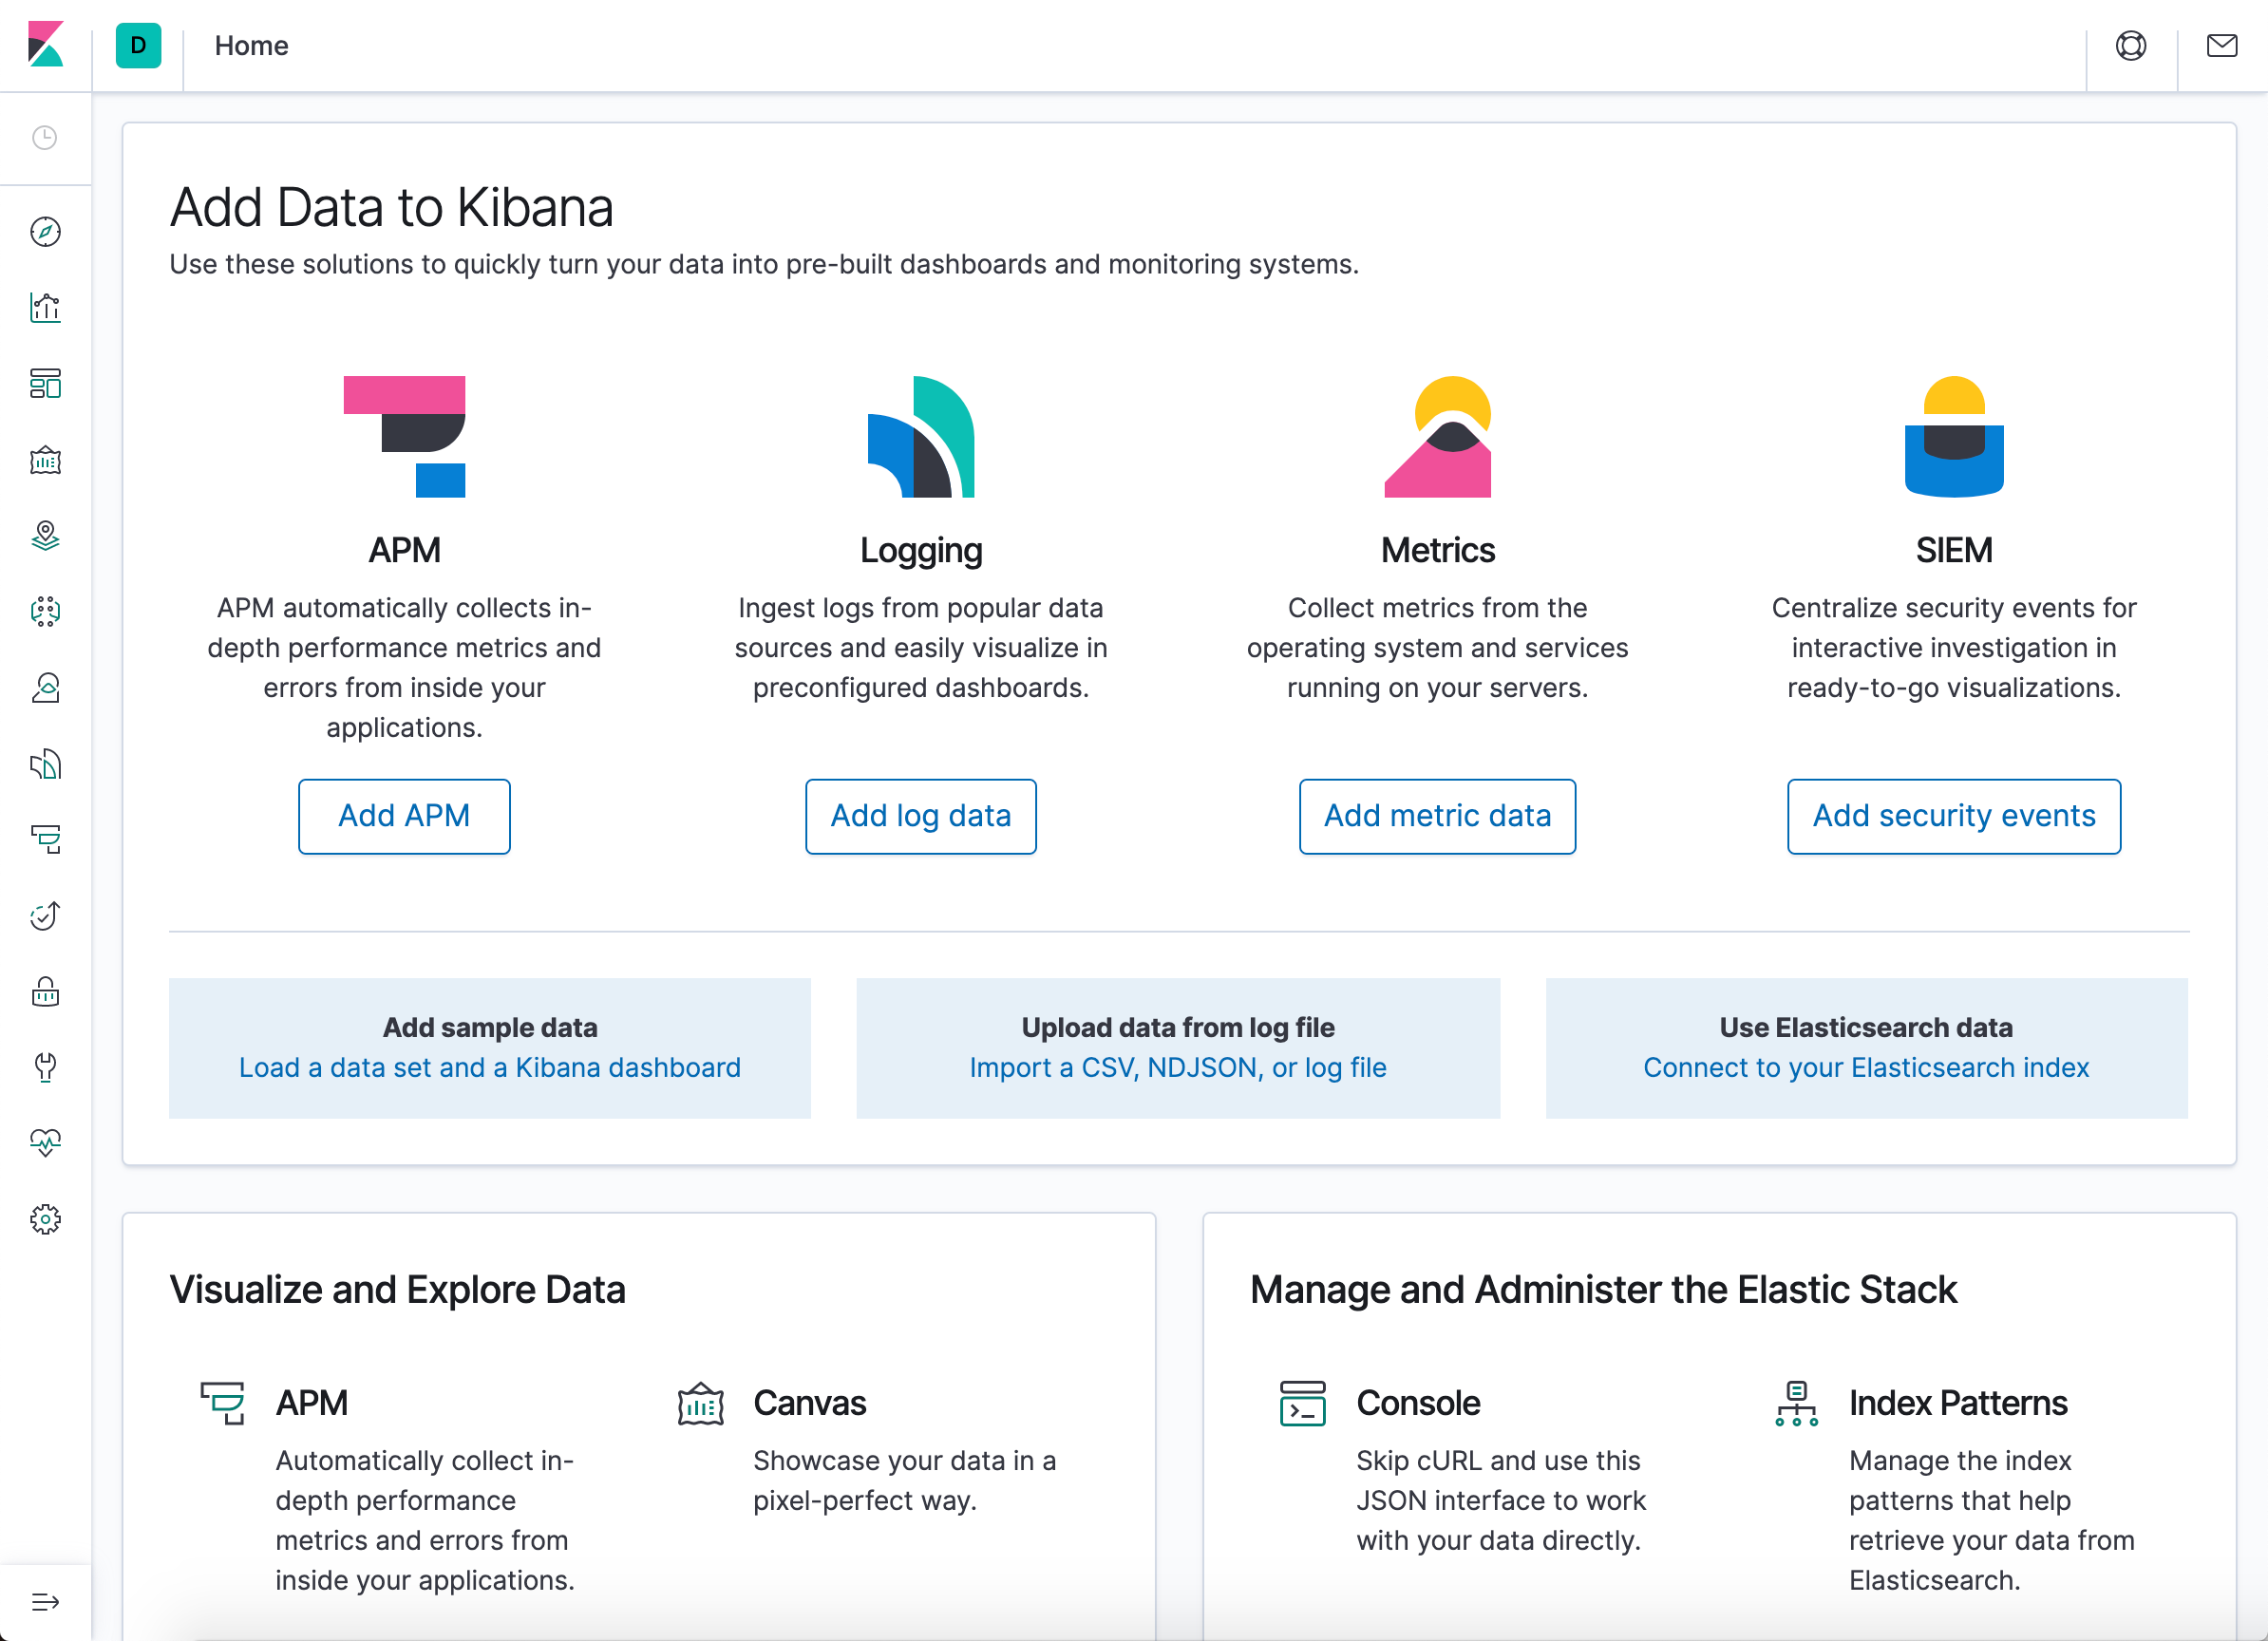Click 'Upload data from log file' title

[1178, 1027]
